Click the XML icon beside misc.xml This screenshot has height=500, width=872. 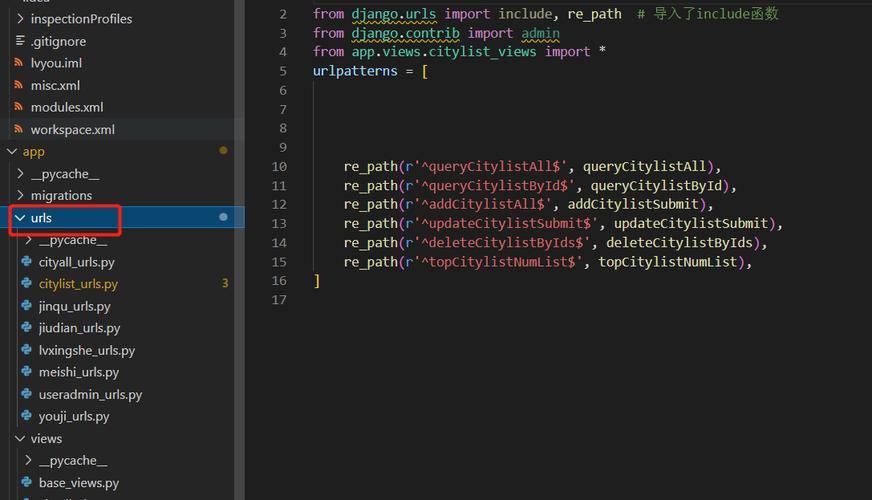tap(19, 86)
